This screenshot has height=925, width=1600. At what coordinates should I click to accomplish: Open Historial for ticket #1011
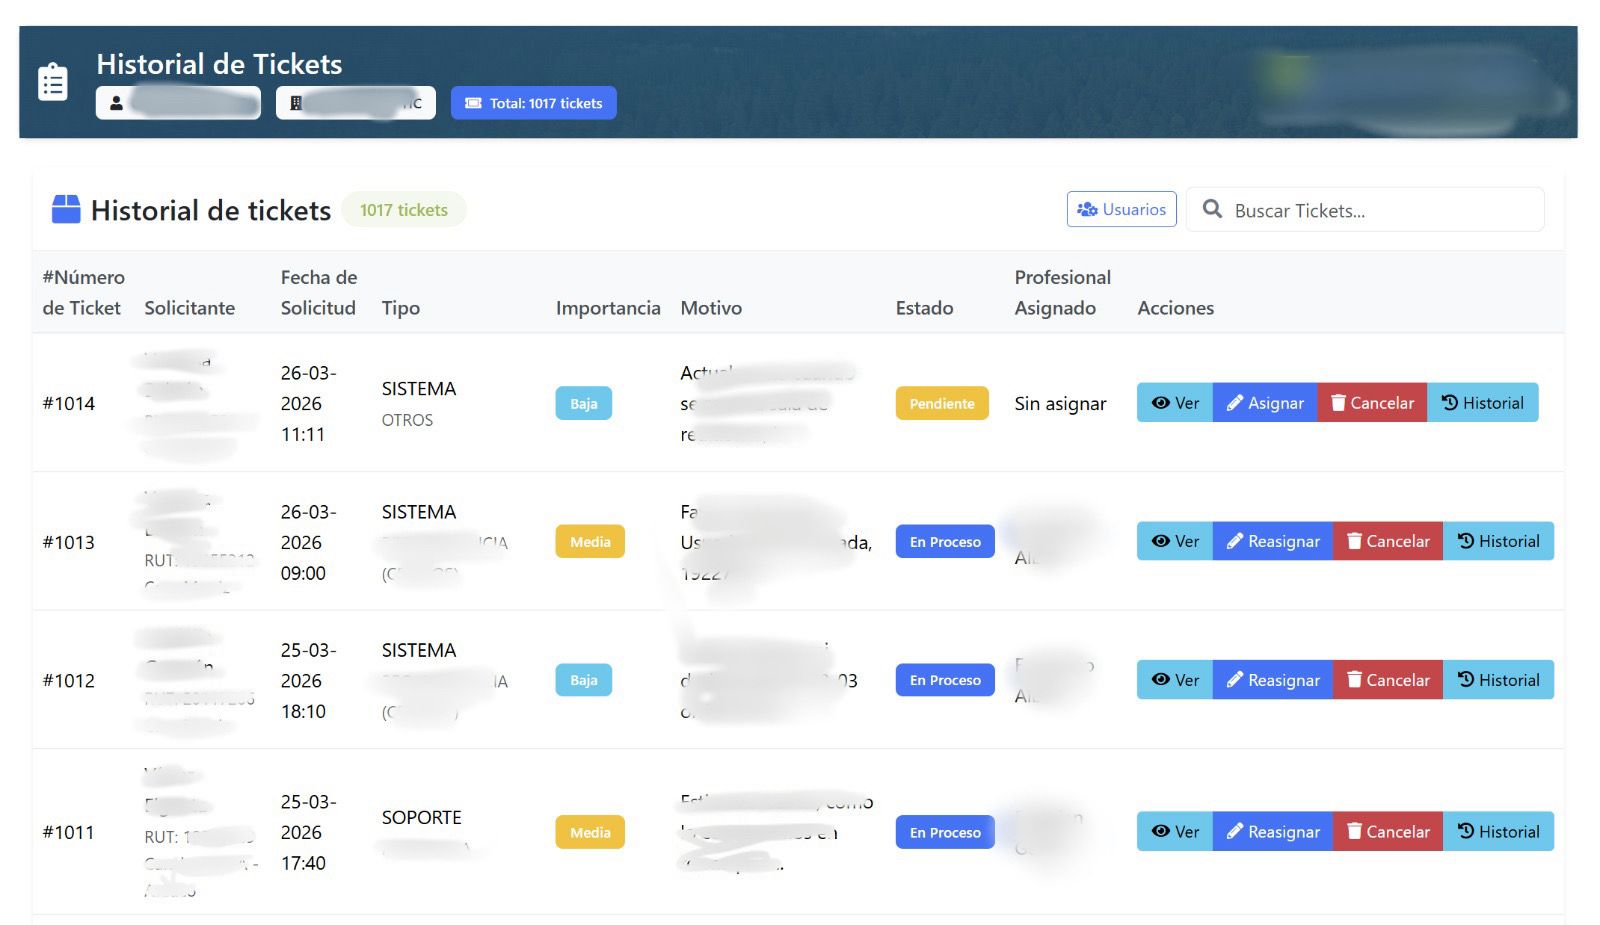pos(1498,832)
